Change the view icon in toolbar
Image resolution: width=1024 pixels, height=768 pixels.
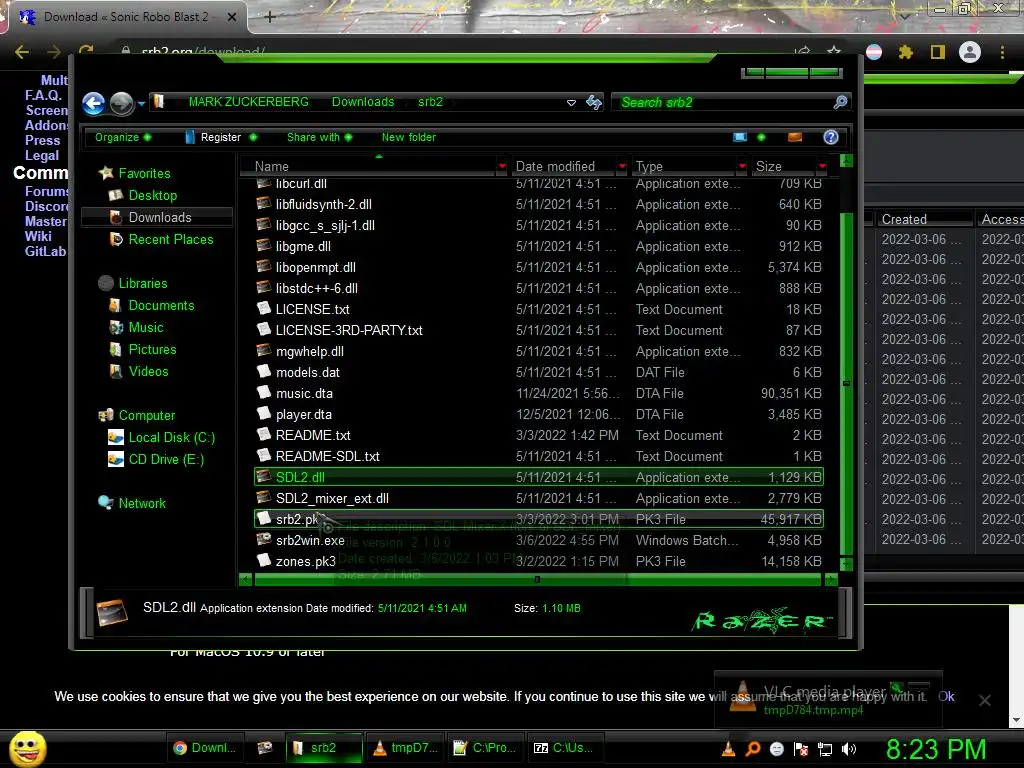click(740, 137)
